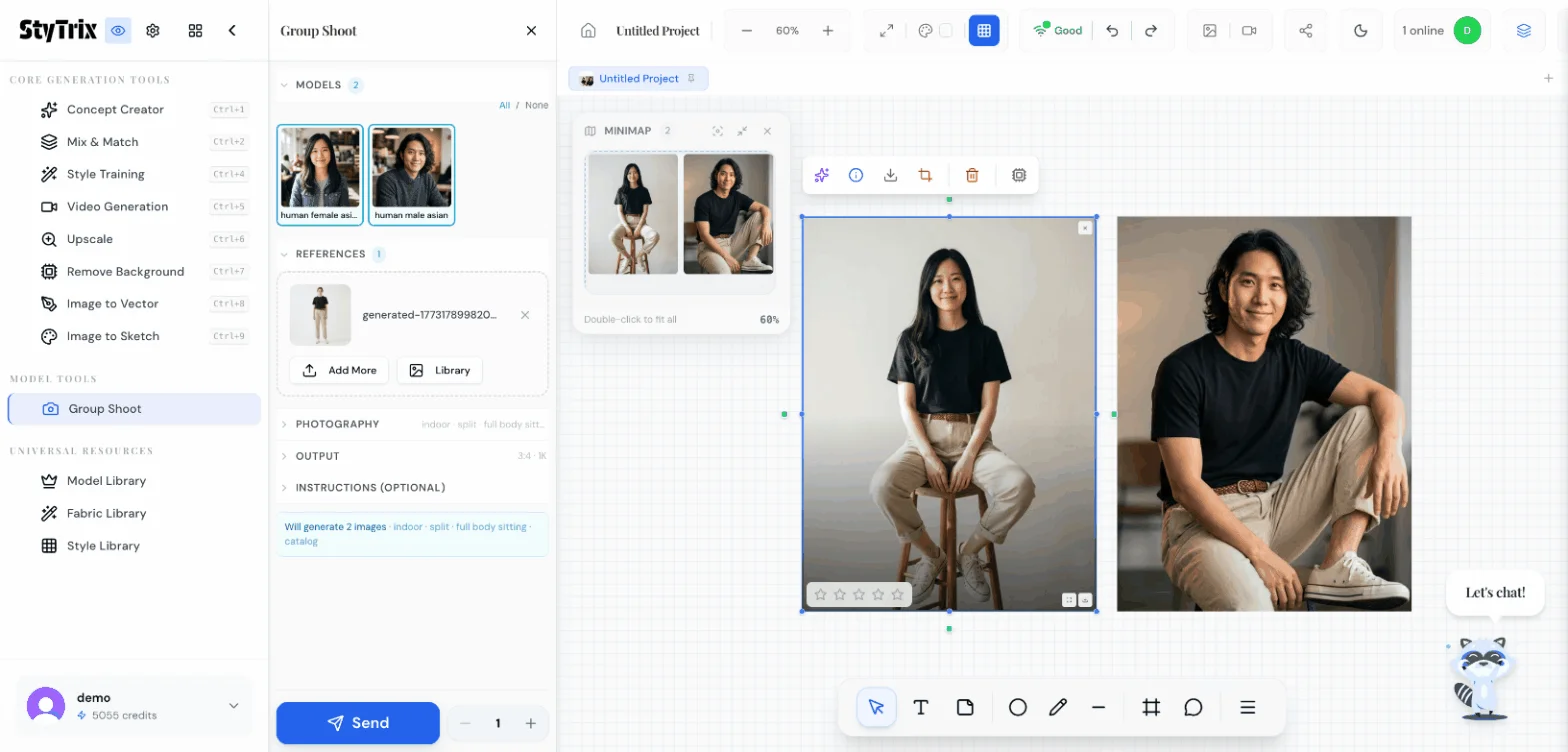1568x752 pixels.
Task: Select the human female asian model thumbnail
Action: click(x=320, y=174)
